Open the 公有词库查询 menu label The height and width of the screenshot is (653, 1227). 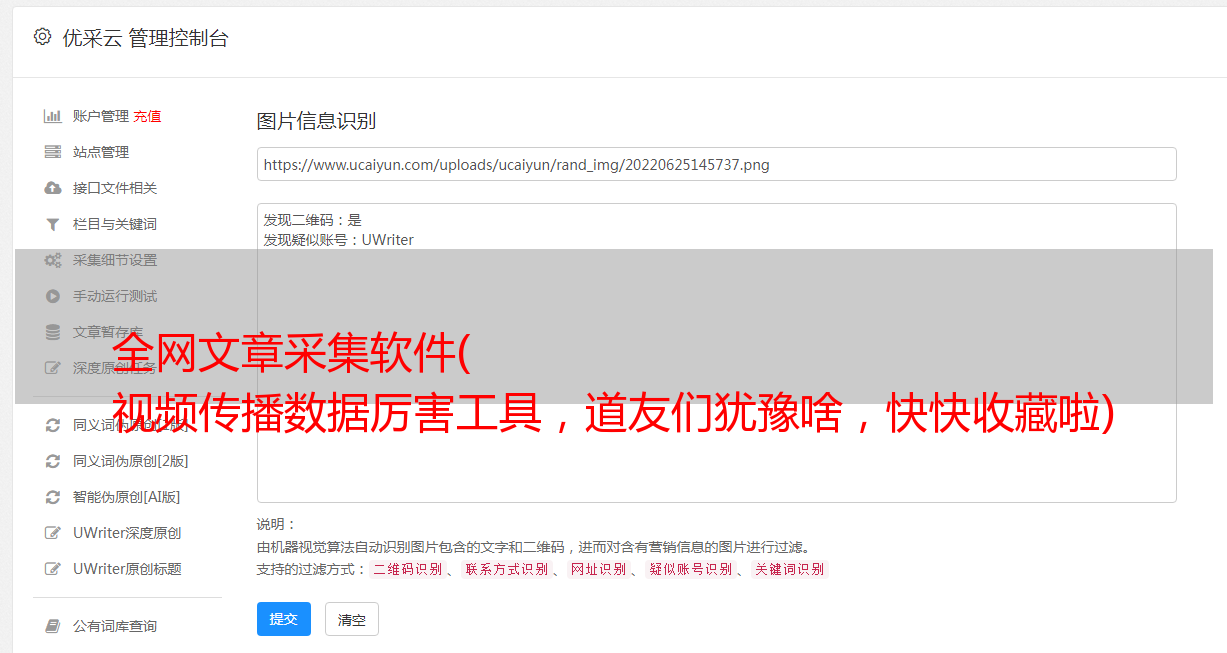[x=115, y=626]
